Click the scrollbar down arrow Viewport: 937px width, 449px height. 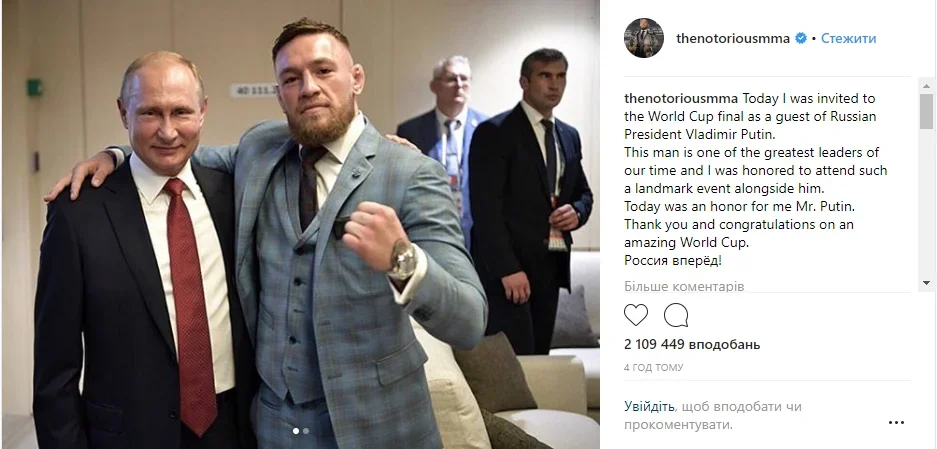click(x=926, y=283)
